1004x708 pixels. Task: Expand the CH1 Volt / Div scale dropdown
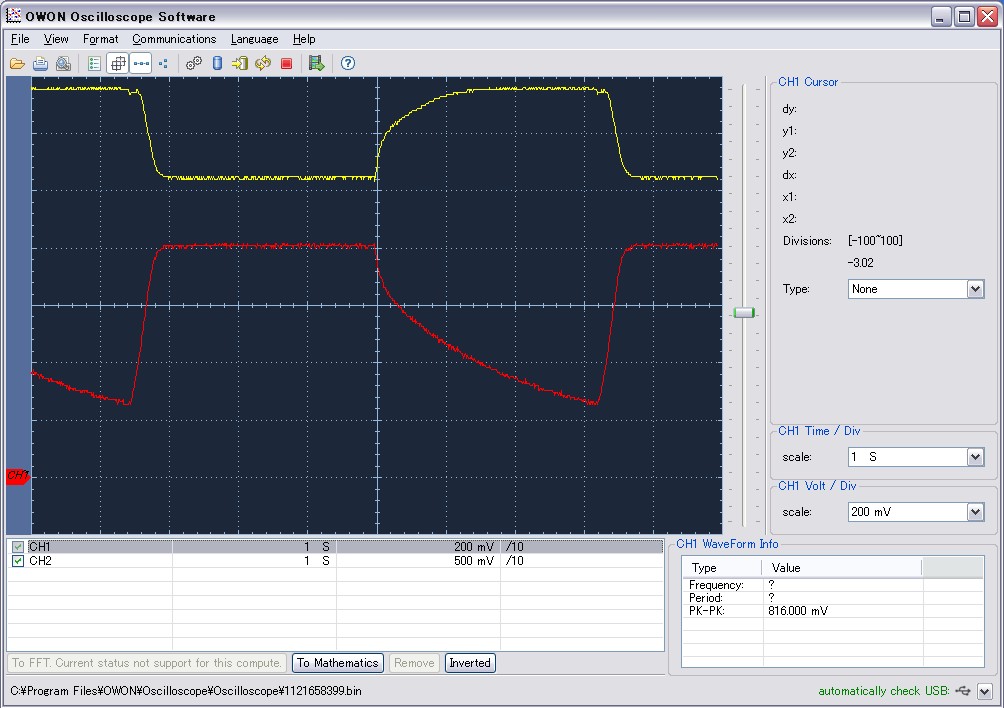(975, 512)
